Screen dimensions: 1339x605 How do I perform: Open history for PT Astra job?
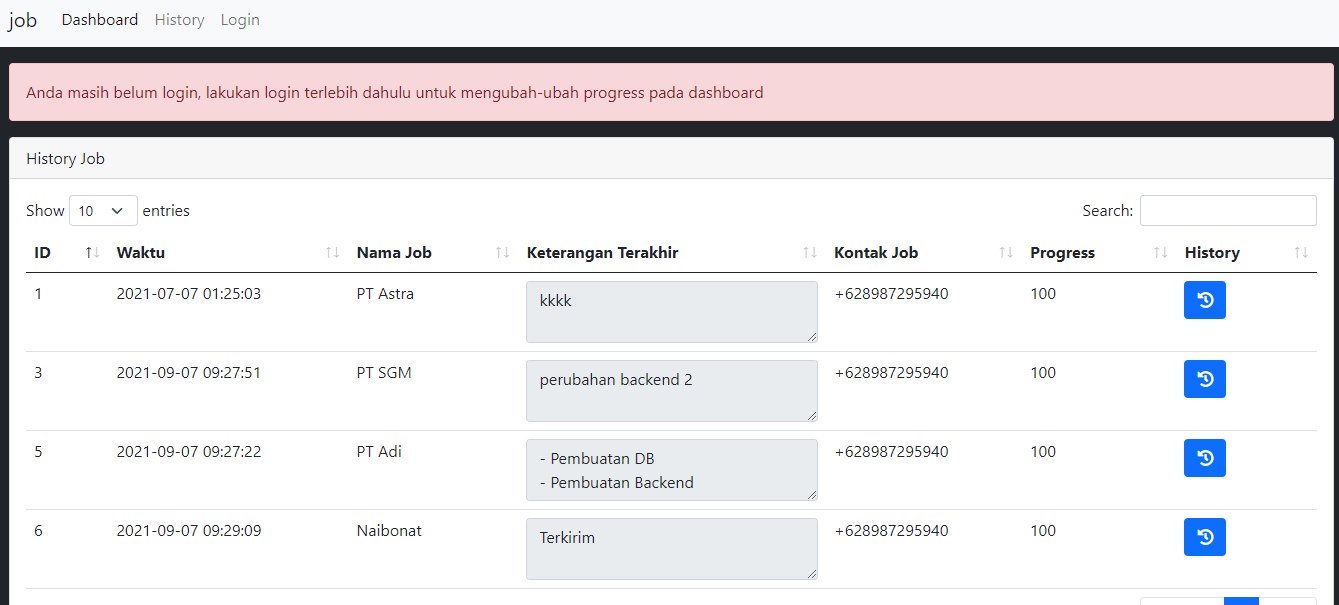1204,300
